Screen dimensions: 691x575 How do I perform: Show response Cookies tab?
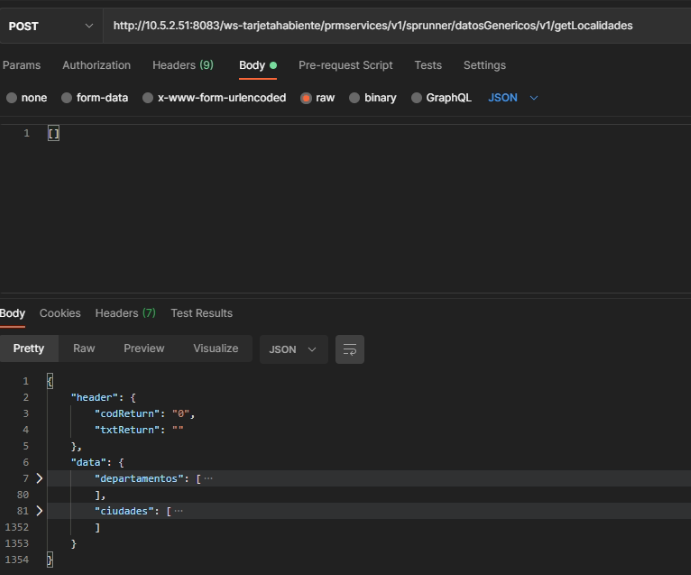click(x=60, y=313)
